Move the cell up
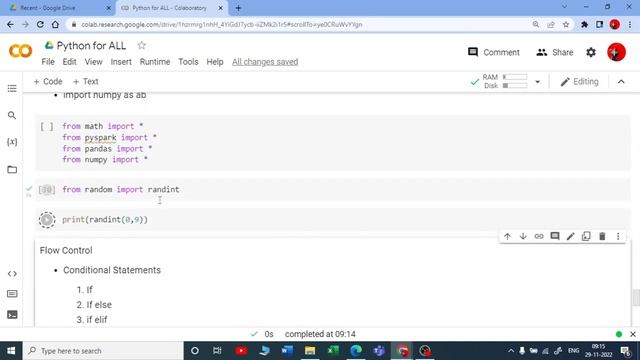Screen dimensions: 640x360 click(507, 236)
